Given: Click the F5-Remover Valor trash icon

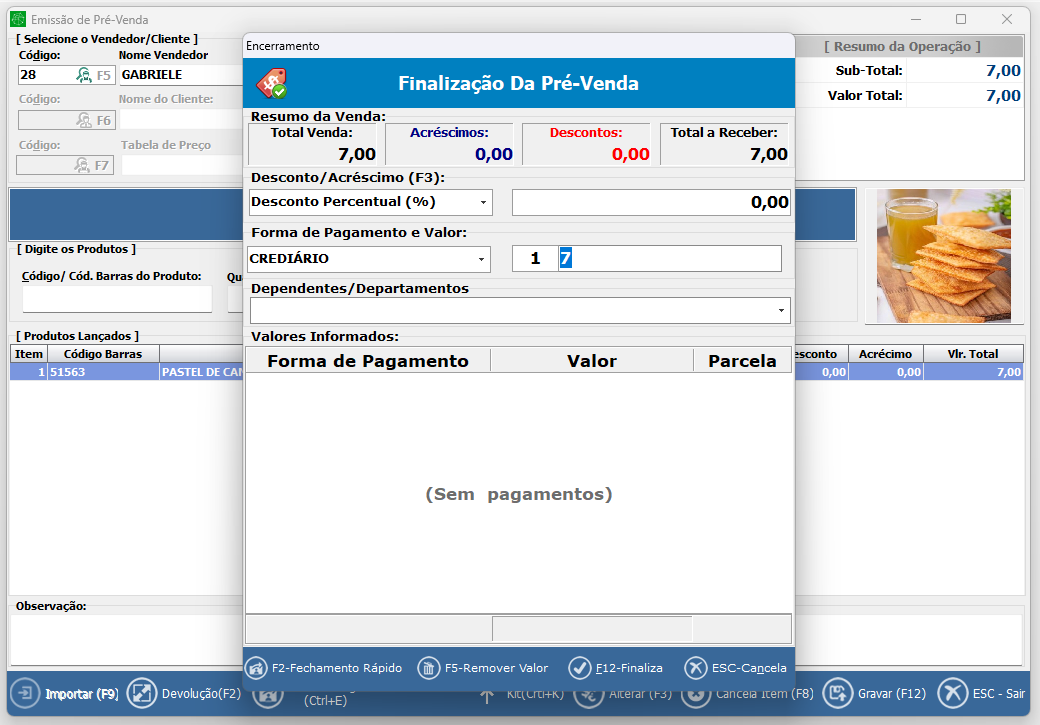Looking at the screenshot, I should click(429, 668).
